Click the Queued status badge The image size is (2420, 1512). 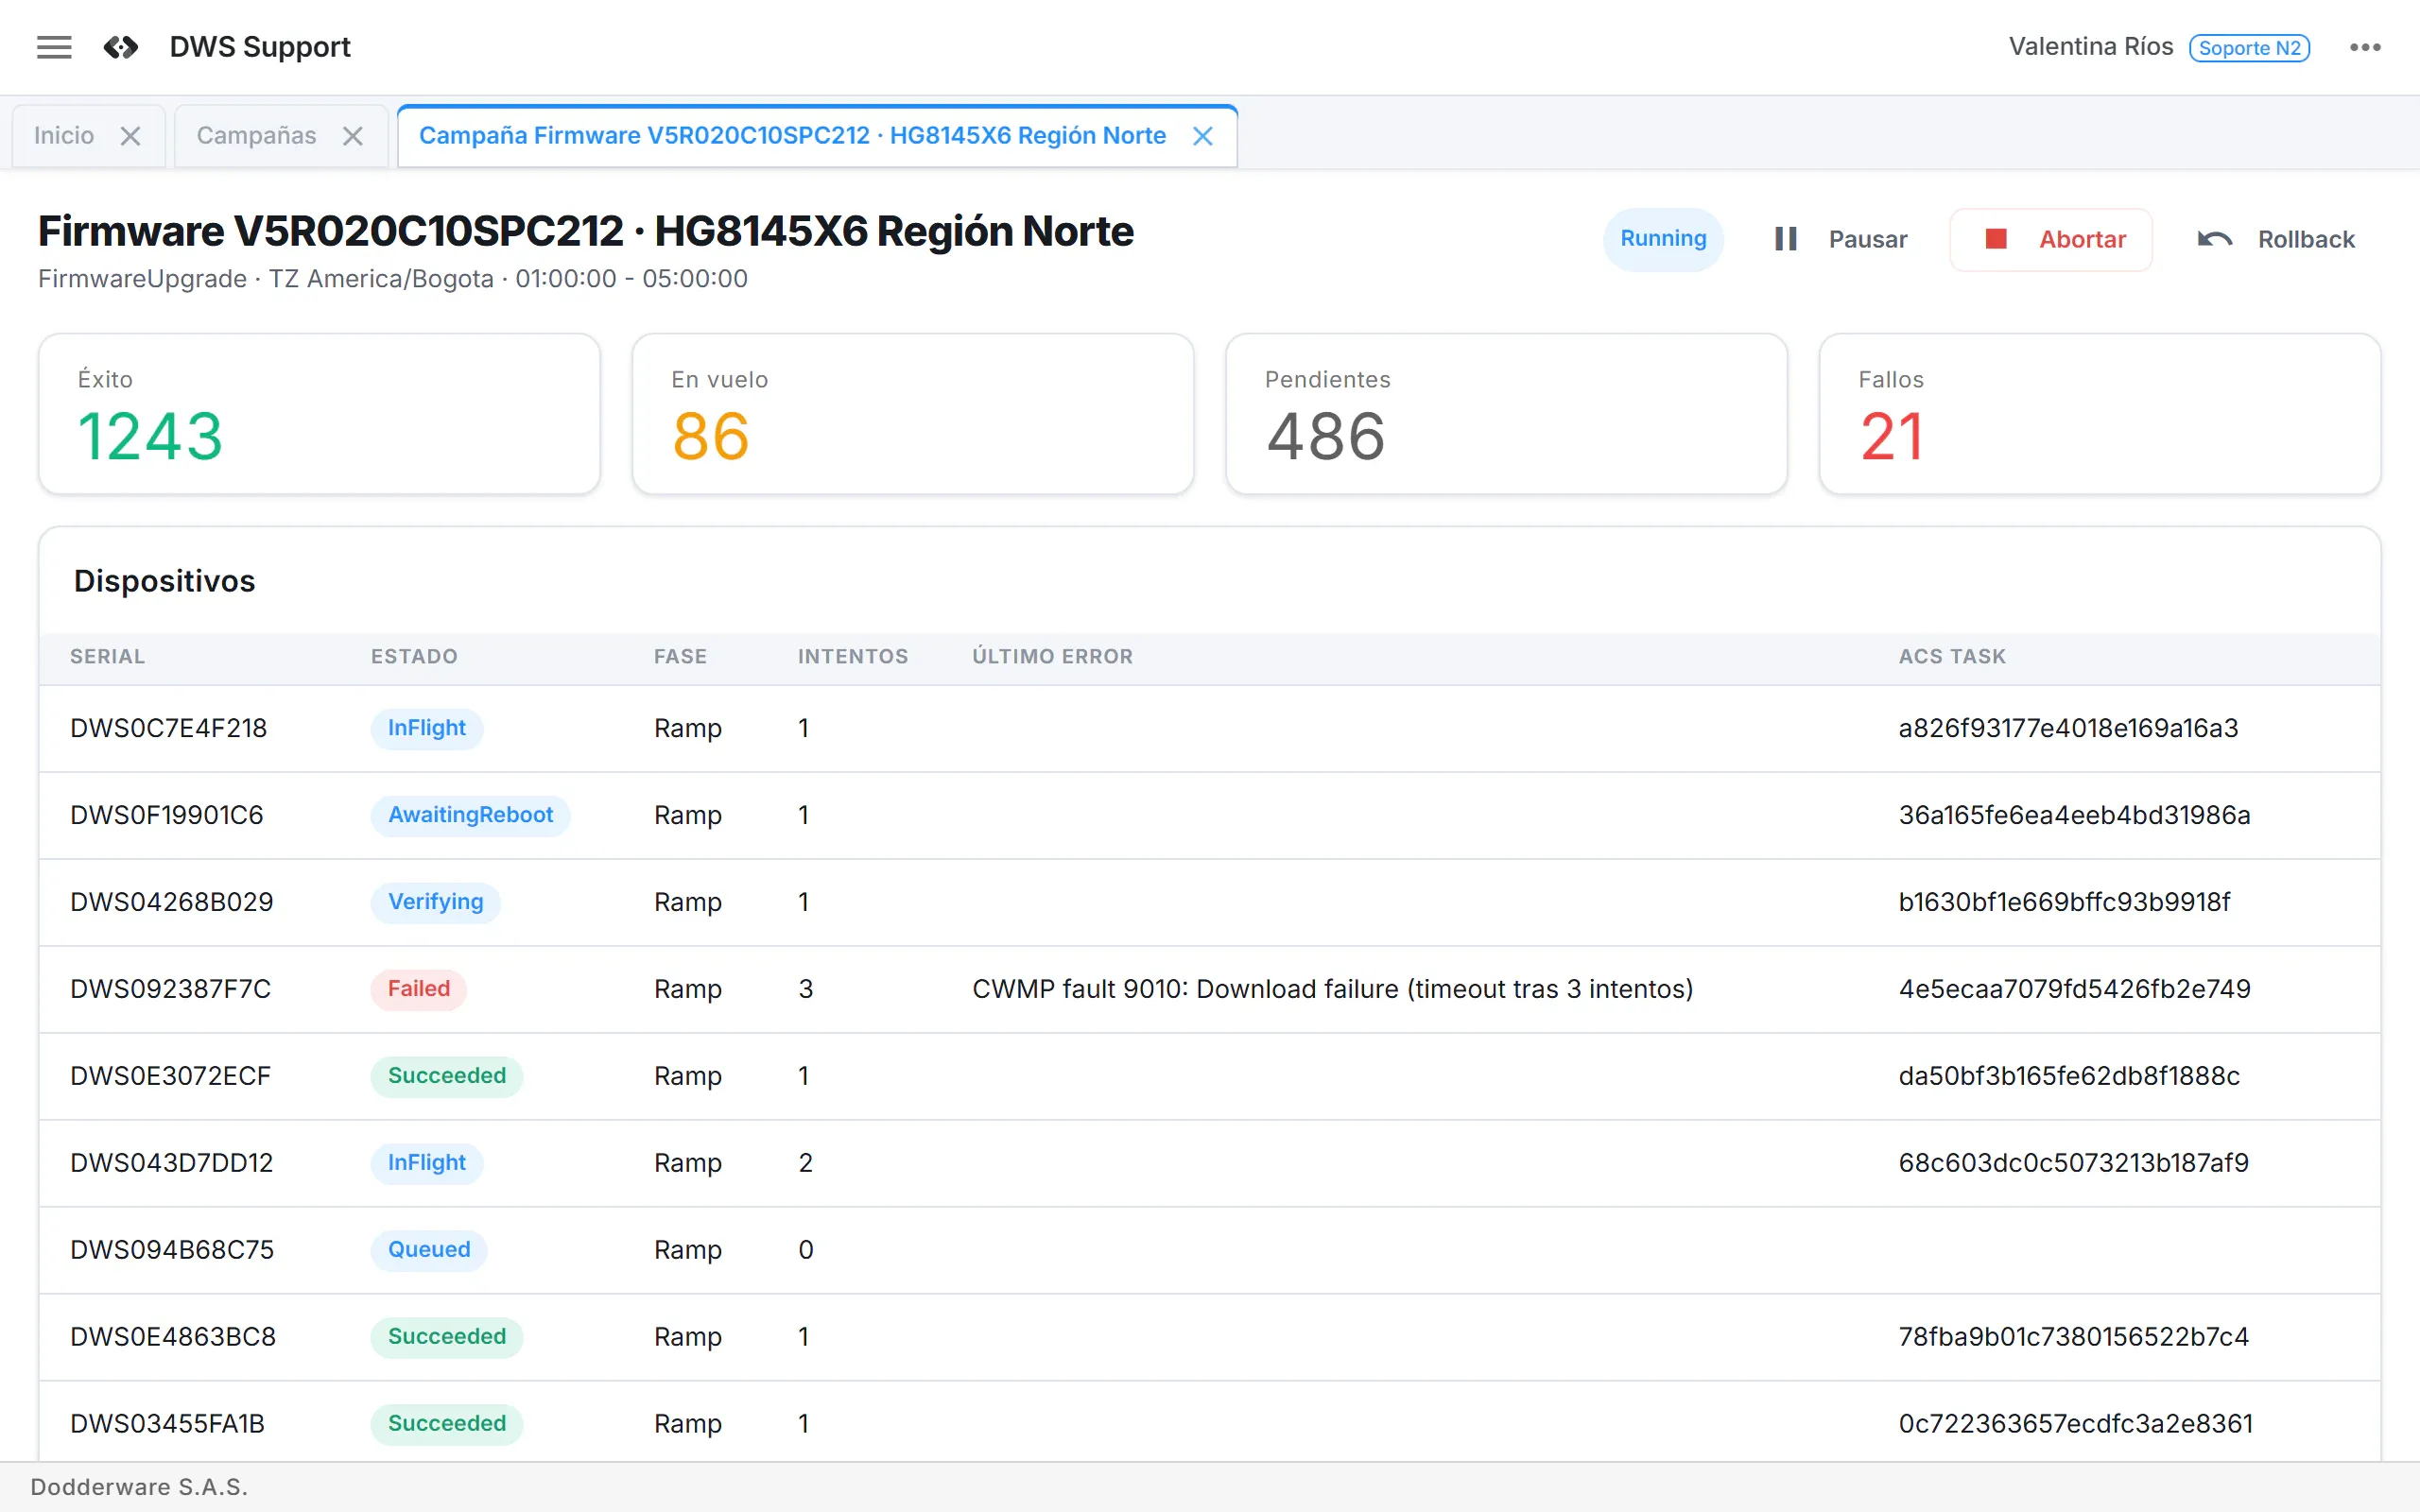(x=428, y=1250)
